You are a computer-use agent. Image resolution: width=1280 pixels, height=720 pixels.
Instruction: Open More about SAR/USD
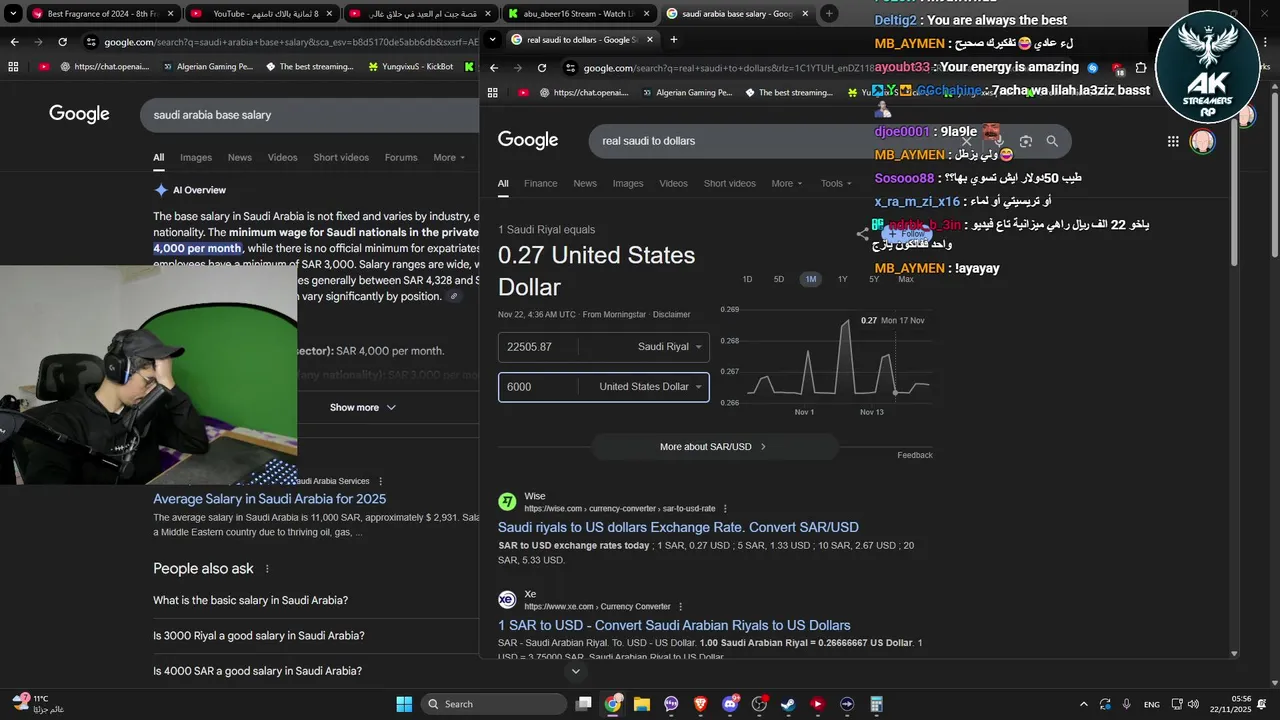pyautogui.click(x=713, y=447)
